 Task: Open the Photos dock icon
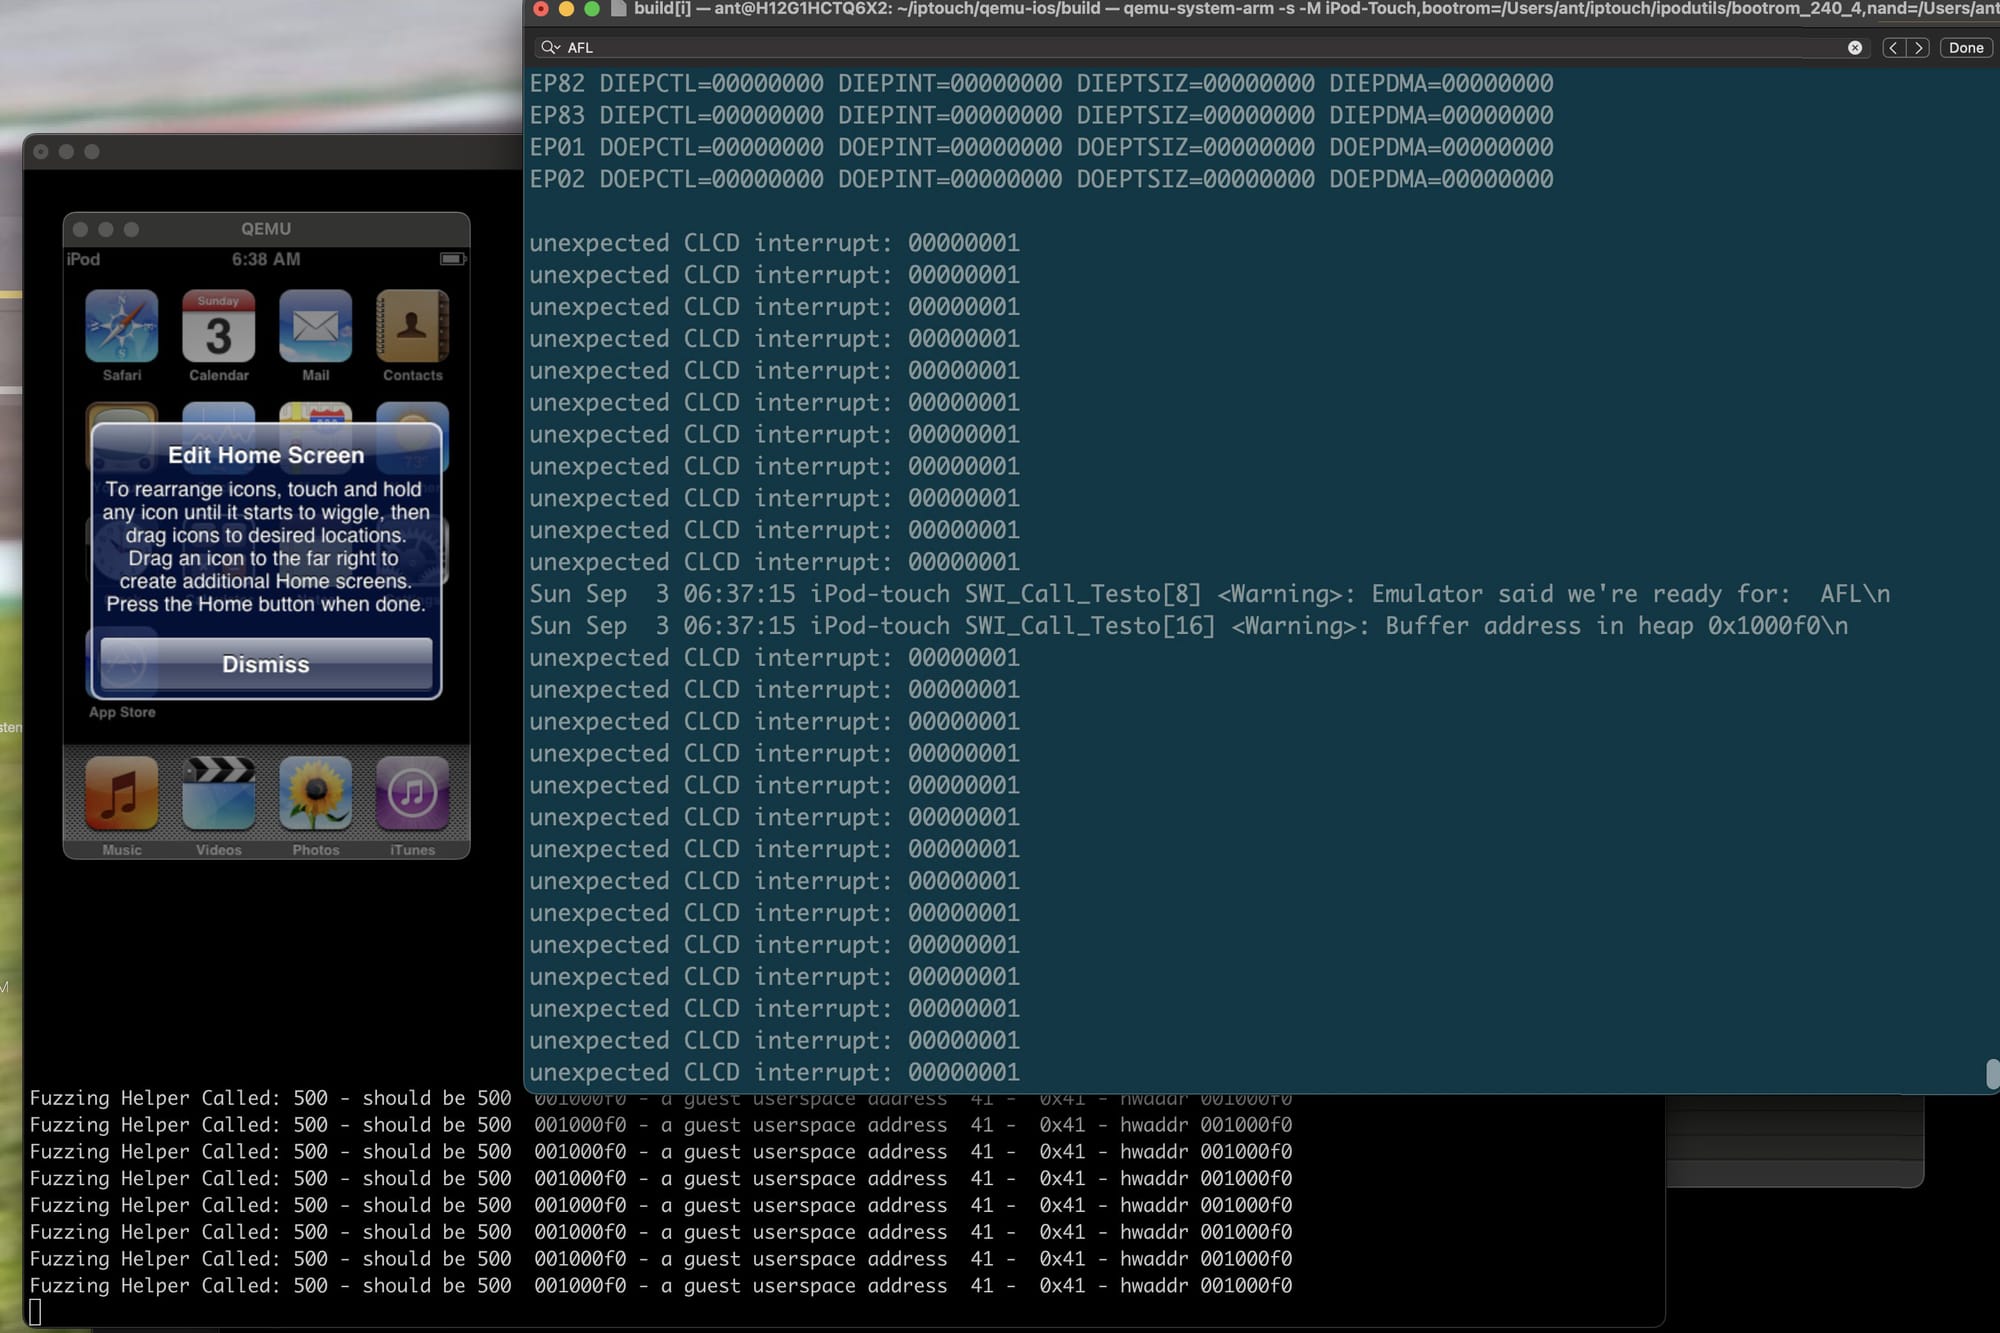(315, 794)
